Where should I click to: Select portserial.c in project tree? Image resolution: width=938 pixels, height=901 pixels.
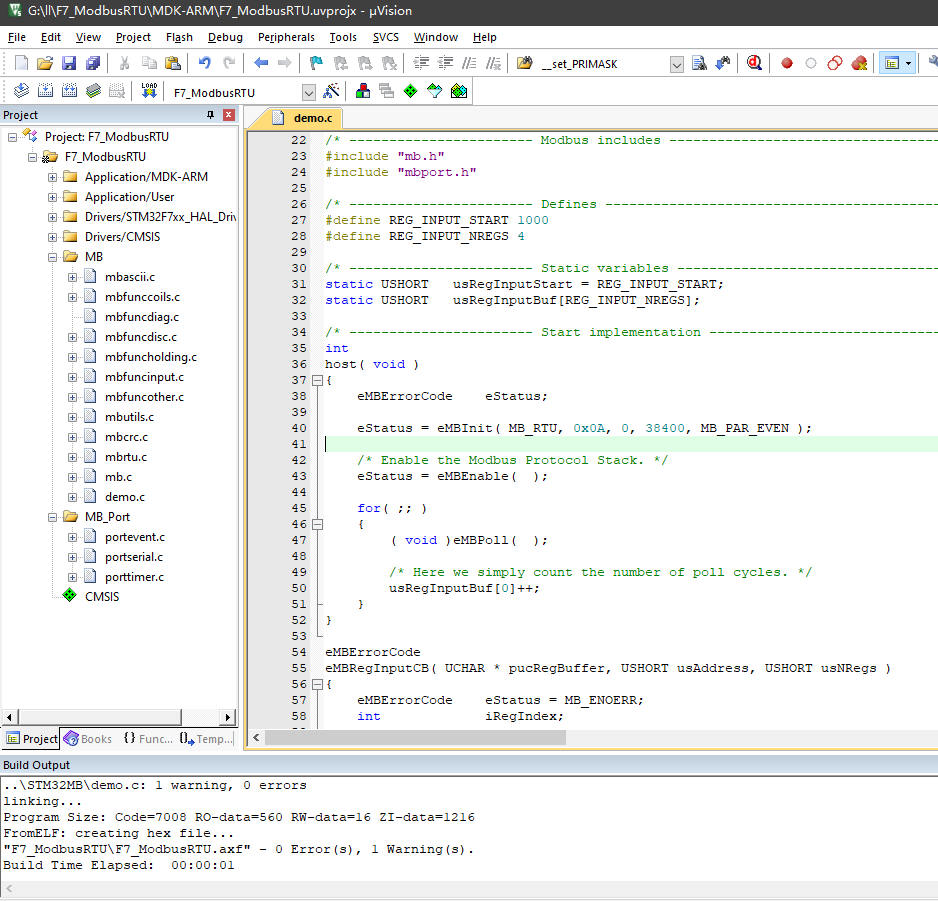(133, 557)
